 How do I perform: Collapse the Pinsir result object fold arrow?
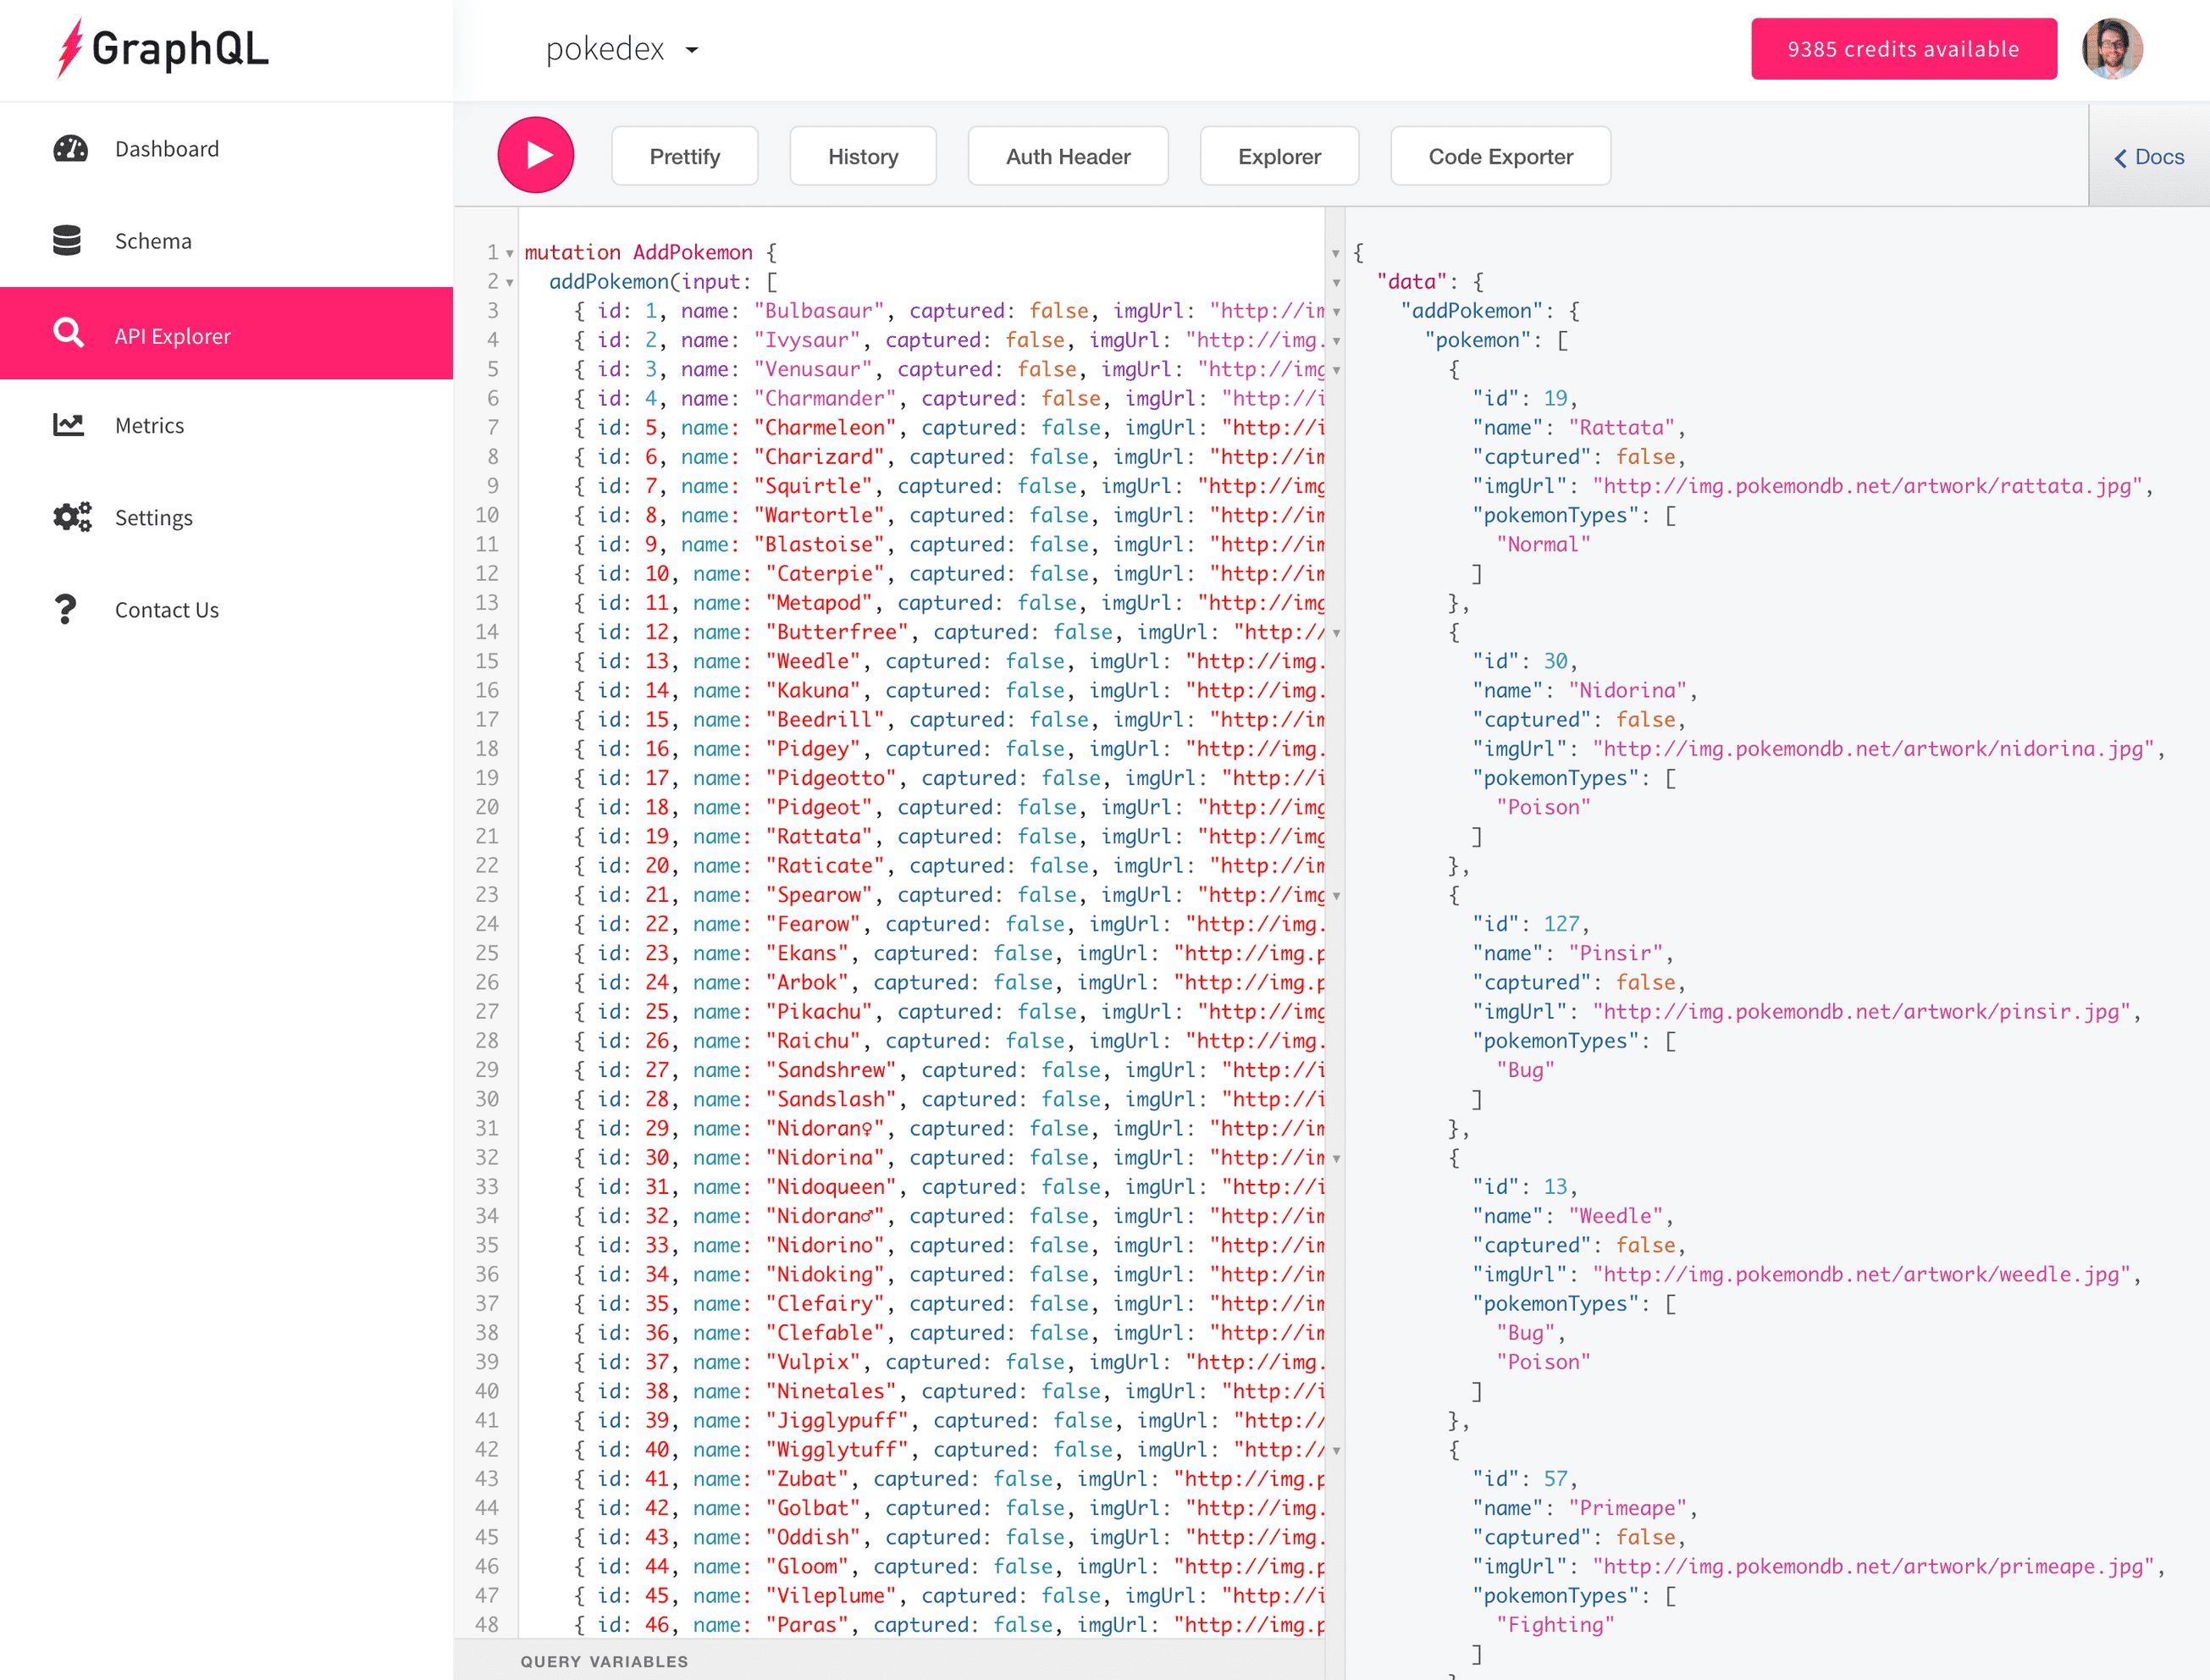pos(1336,896)
